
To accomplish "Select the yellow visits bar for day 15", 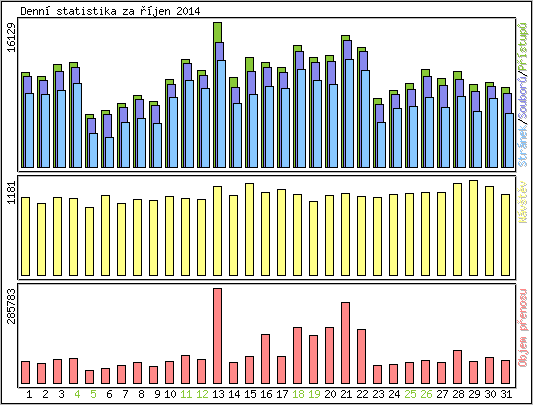I will tap(250, 230).
